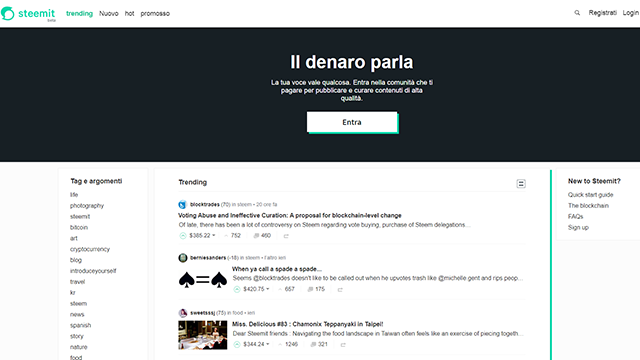This screenshot has width=640, height=360.
Task: Expand the $344.24 payout dropdown
Action: [256, 344]
